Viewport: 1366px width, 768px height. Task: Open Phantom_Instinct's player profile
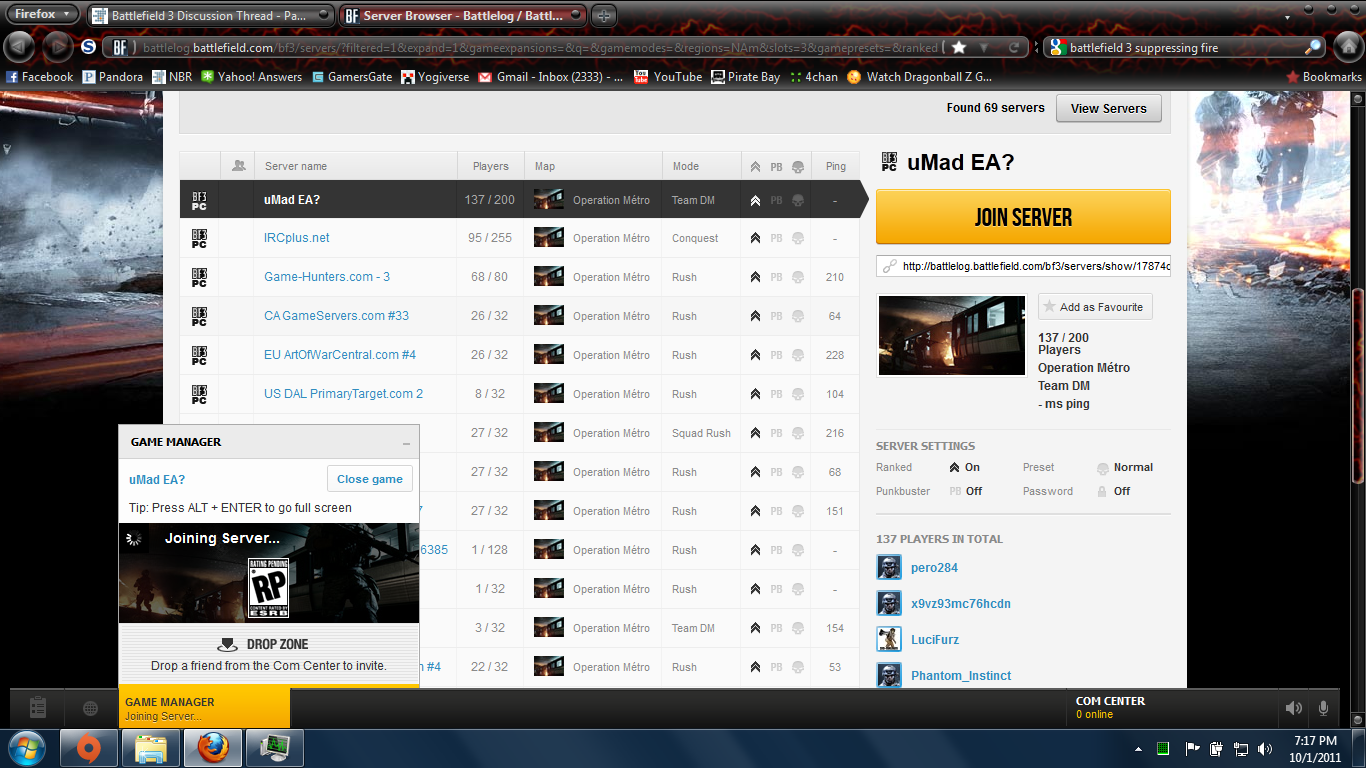pyautogui.click(x=961, y=676)
